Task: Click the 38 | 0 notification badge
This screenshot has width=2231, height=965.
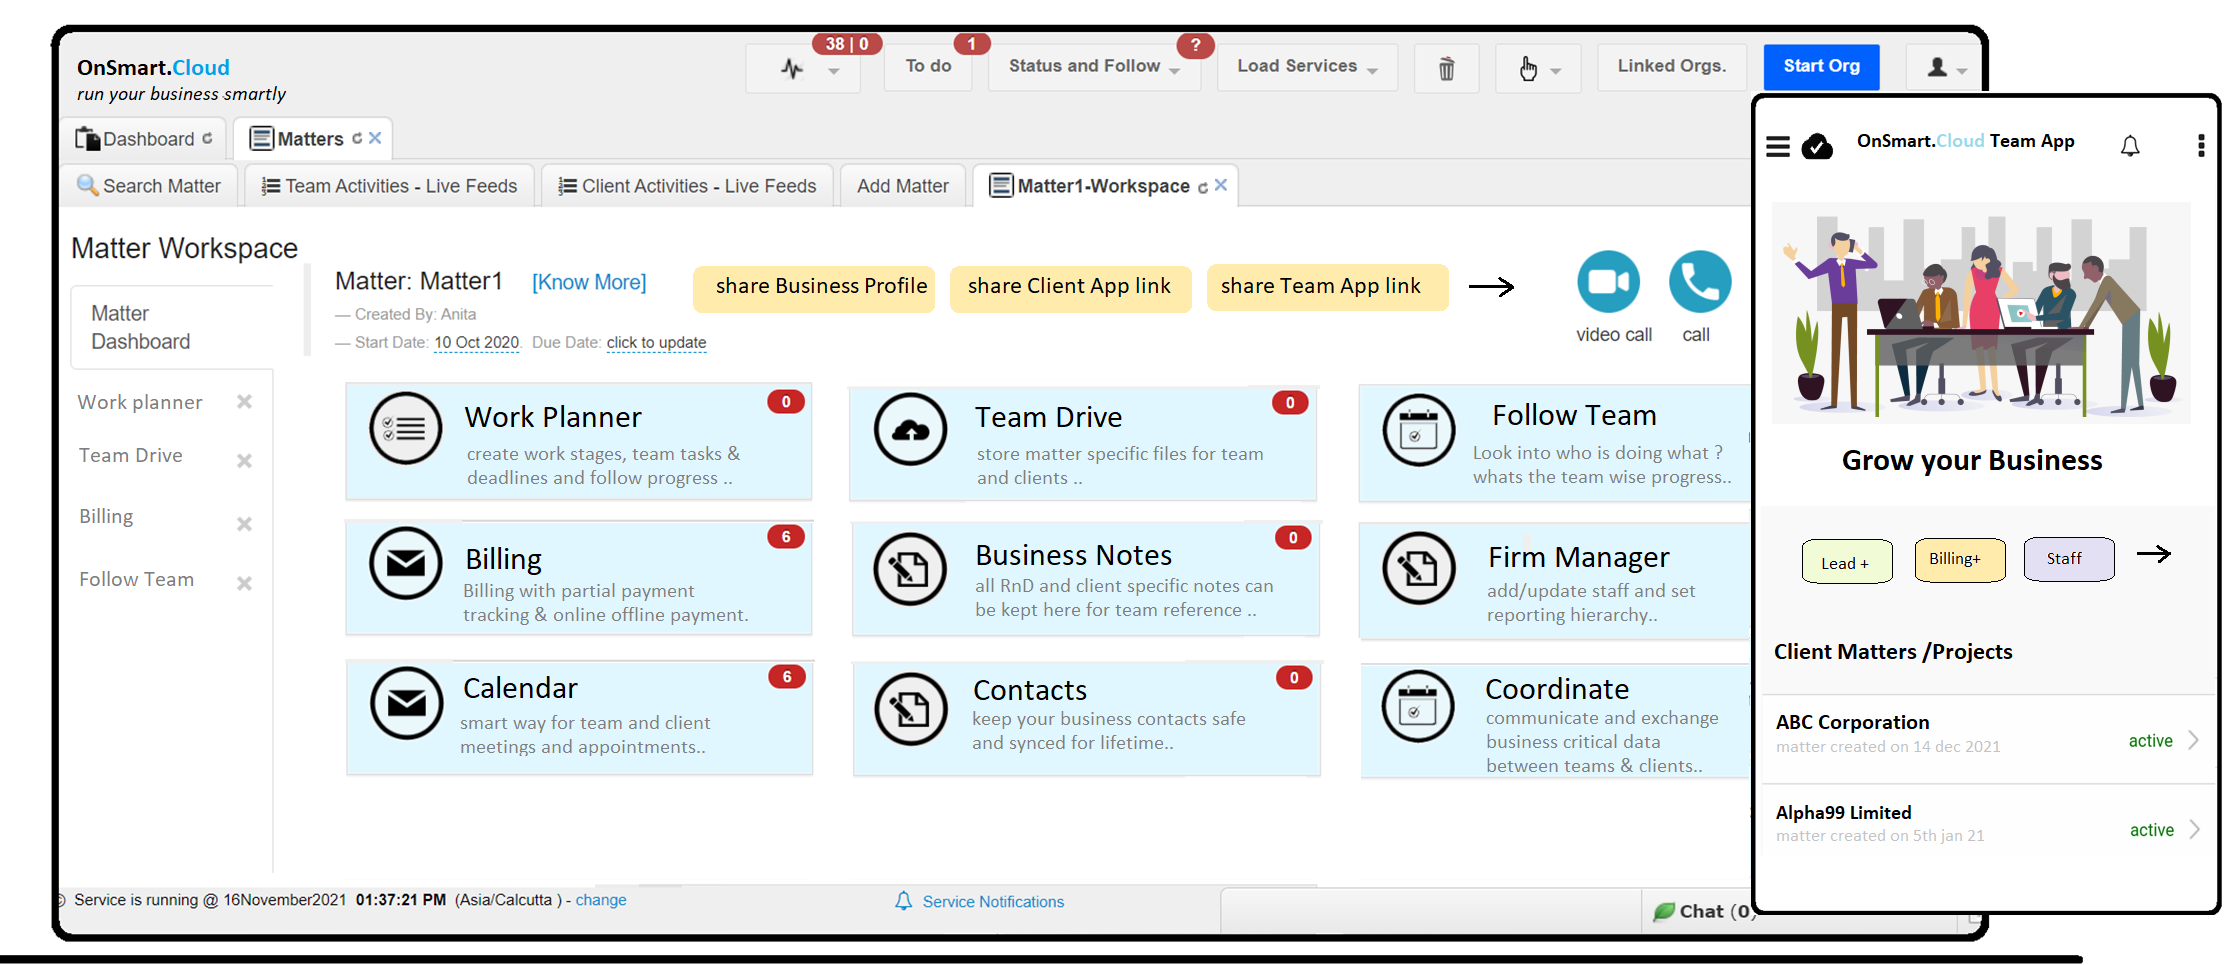Action: [846, 44]
